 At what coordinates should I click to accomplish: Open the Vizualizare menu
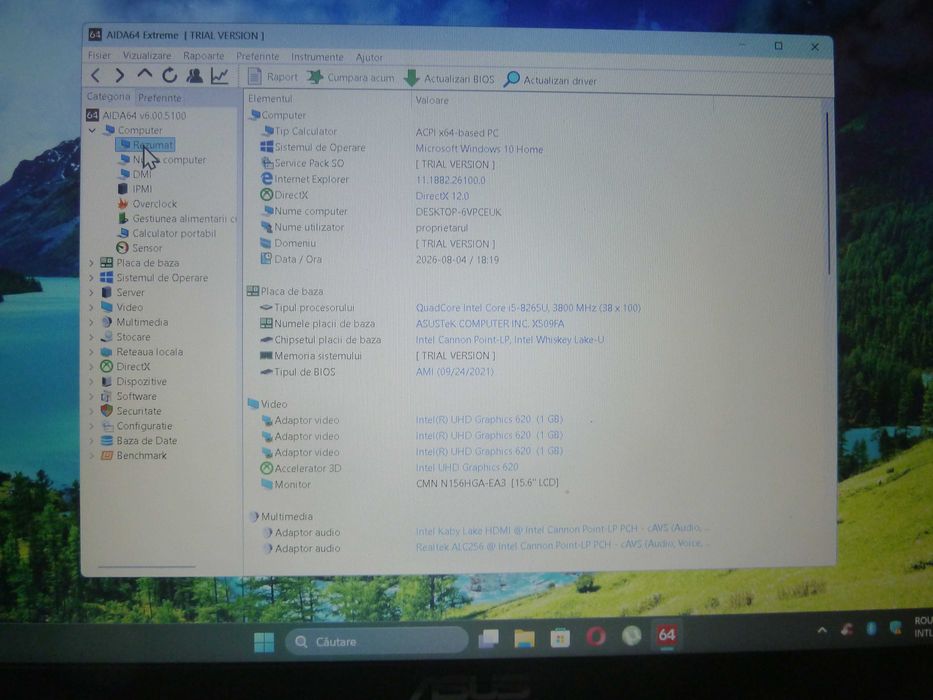point(146,55)
